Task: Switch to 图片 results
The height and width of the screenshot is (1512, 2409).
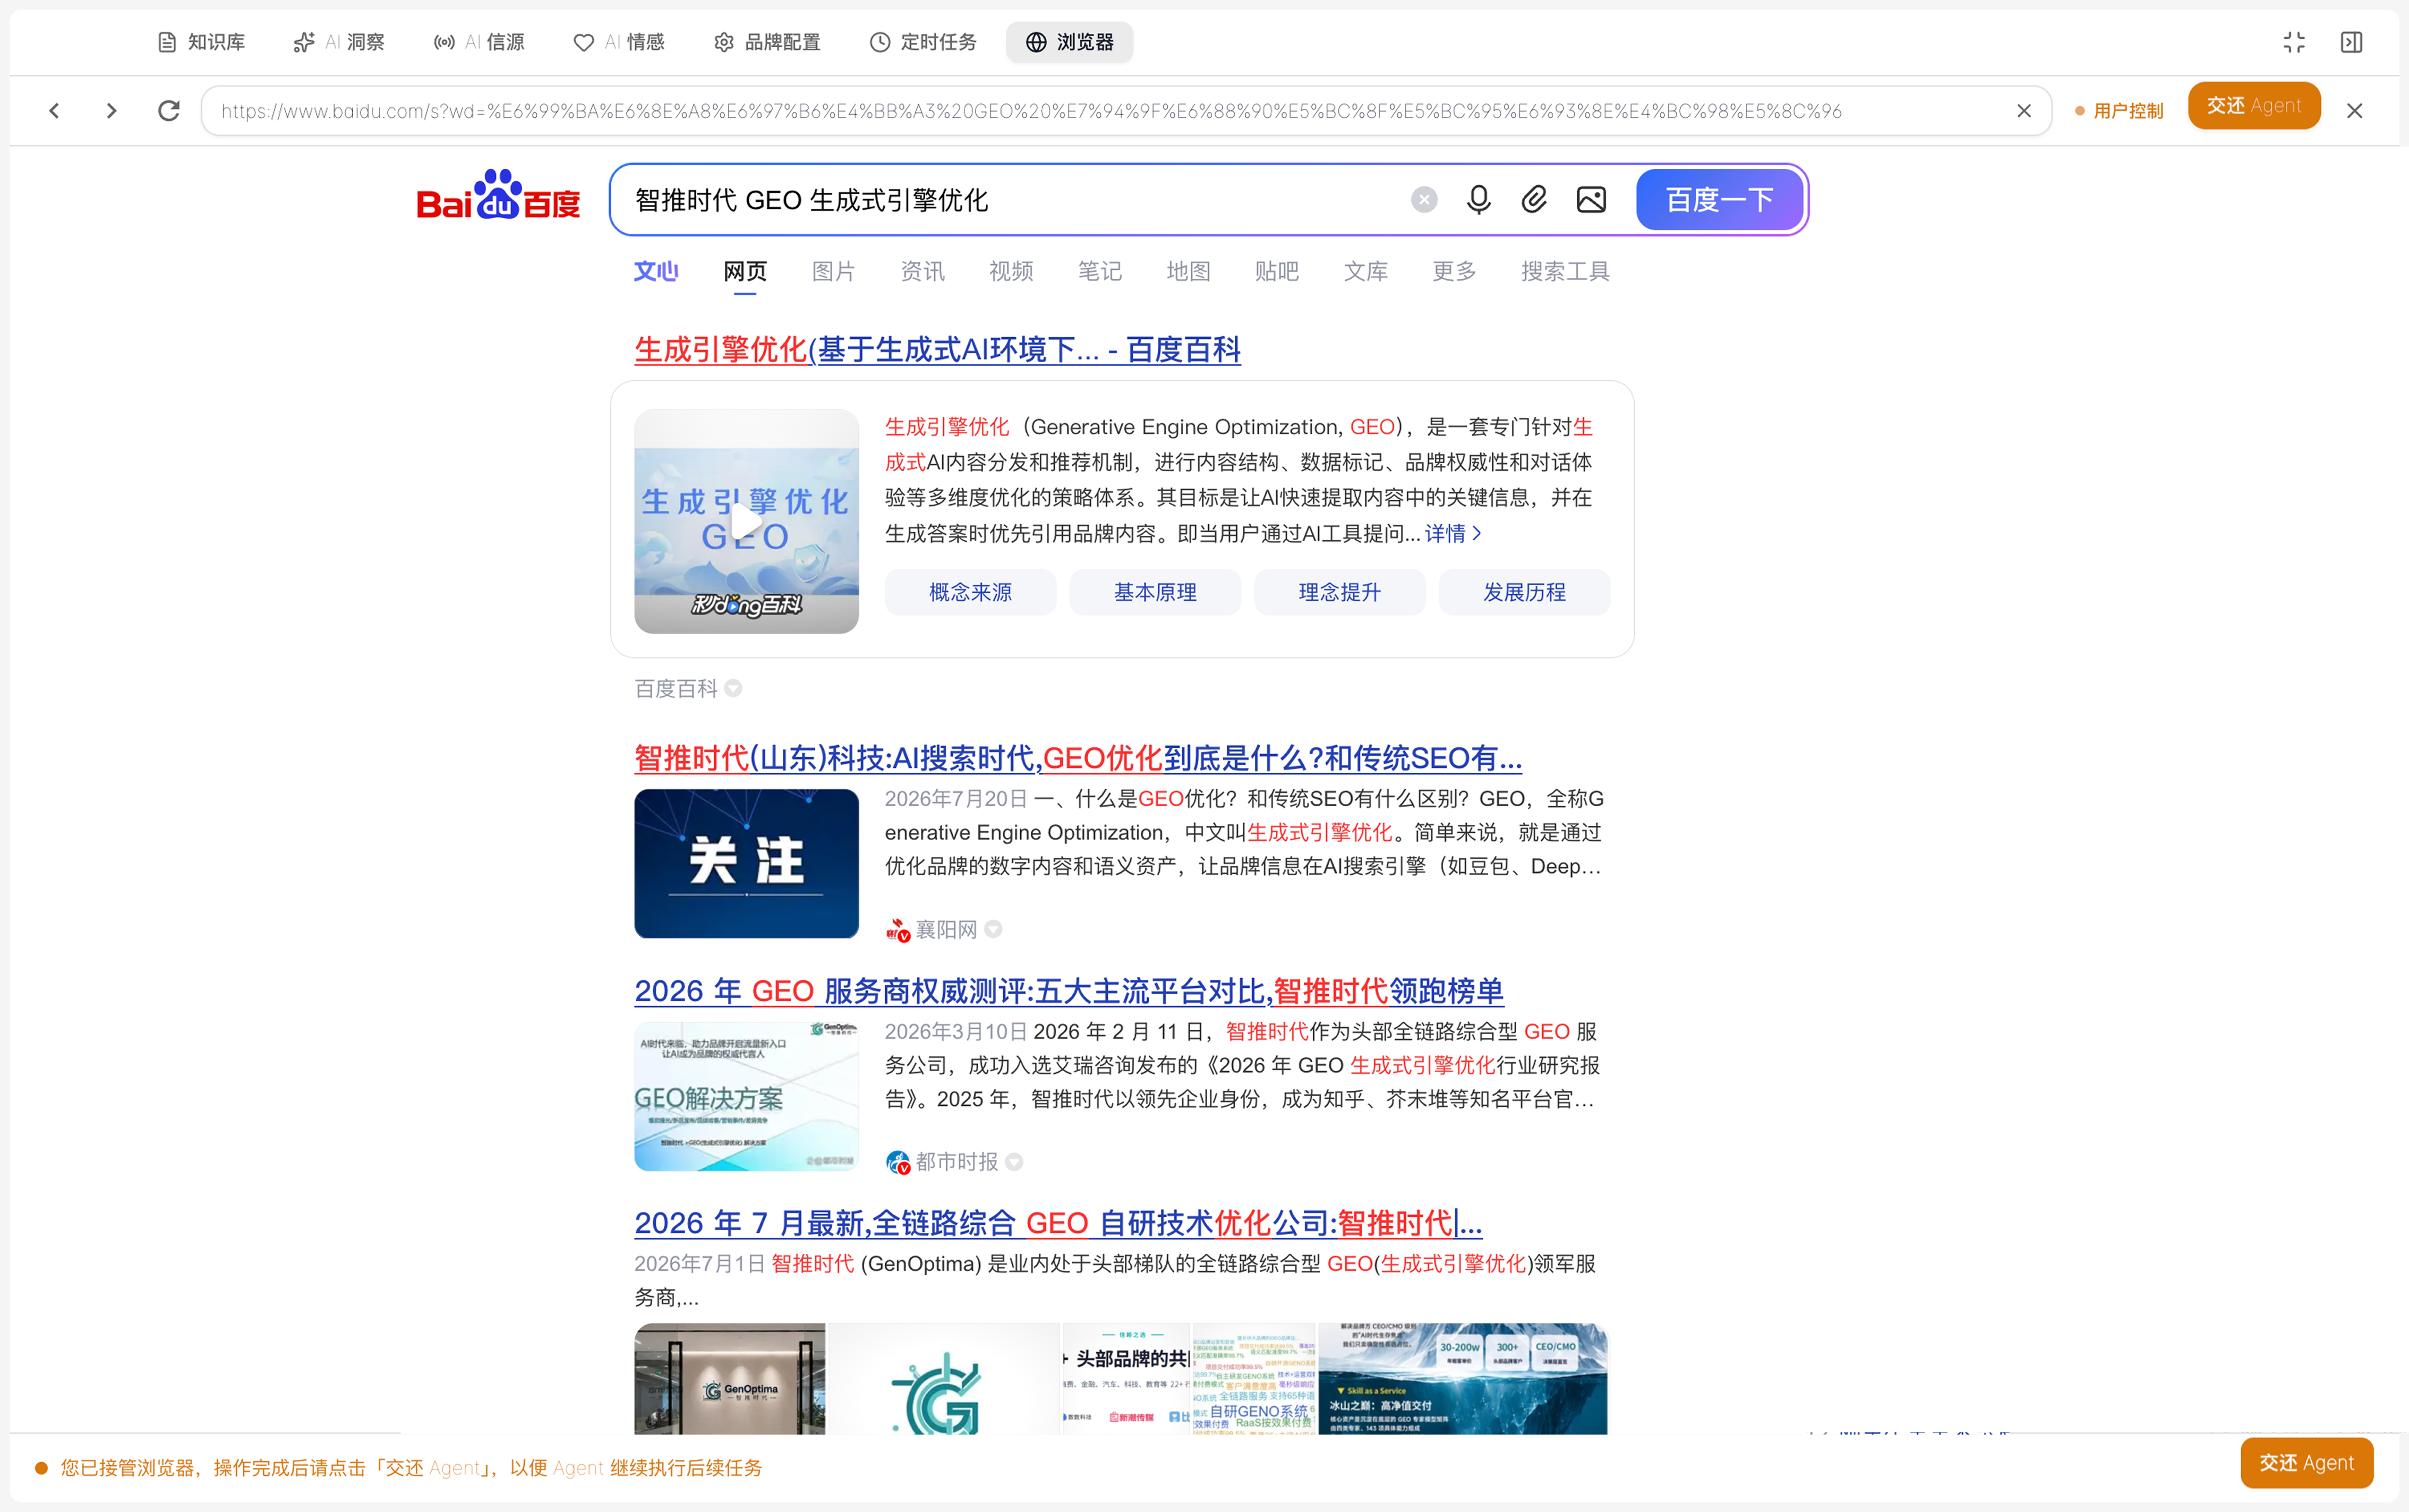Action: (833, 271)
